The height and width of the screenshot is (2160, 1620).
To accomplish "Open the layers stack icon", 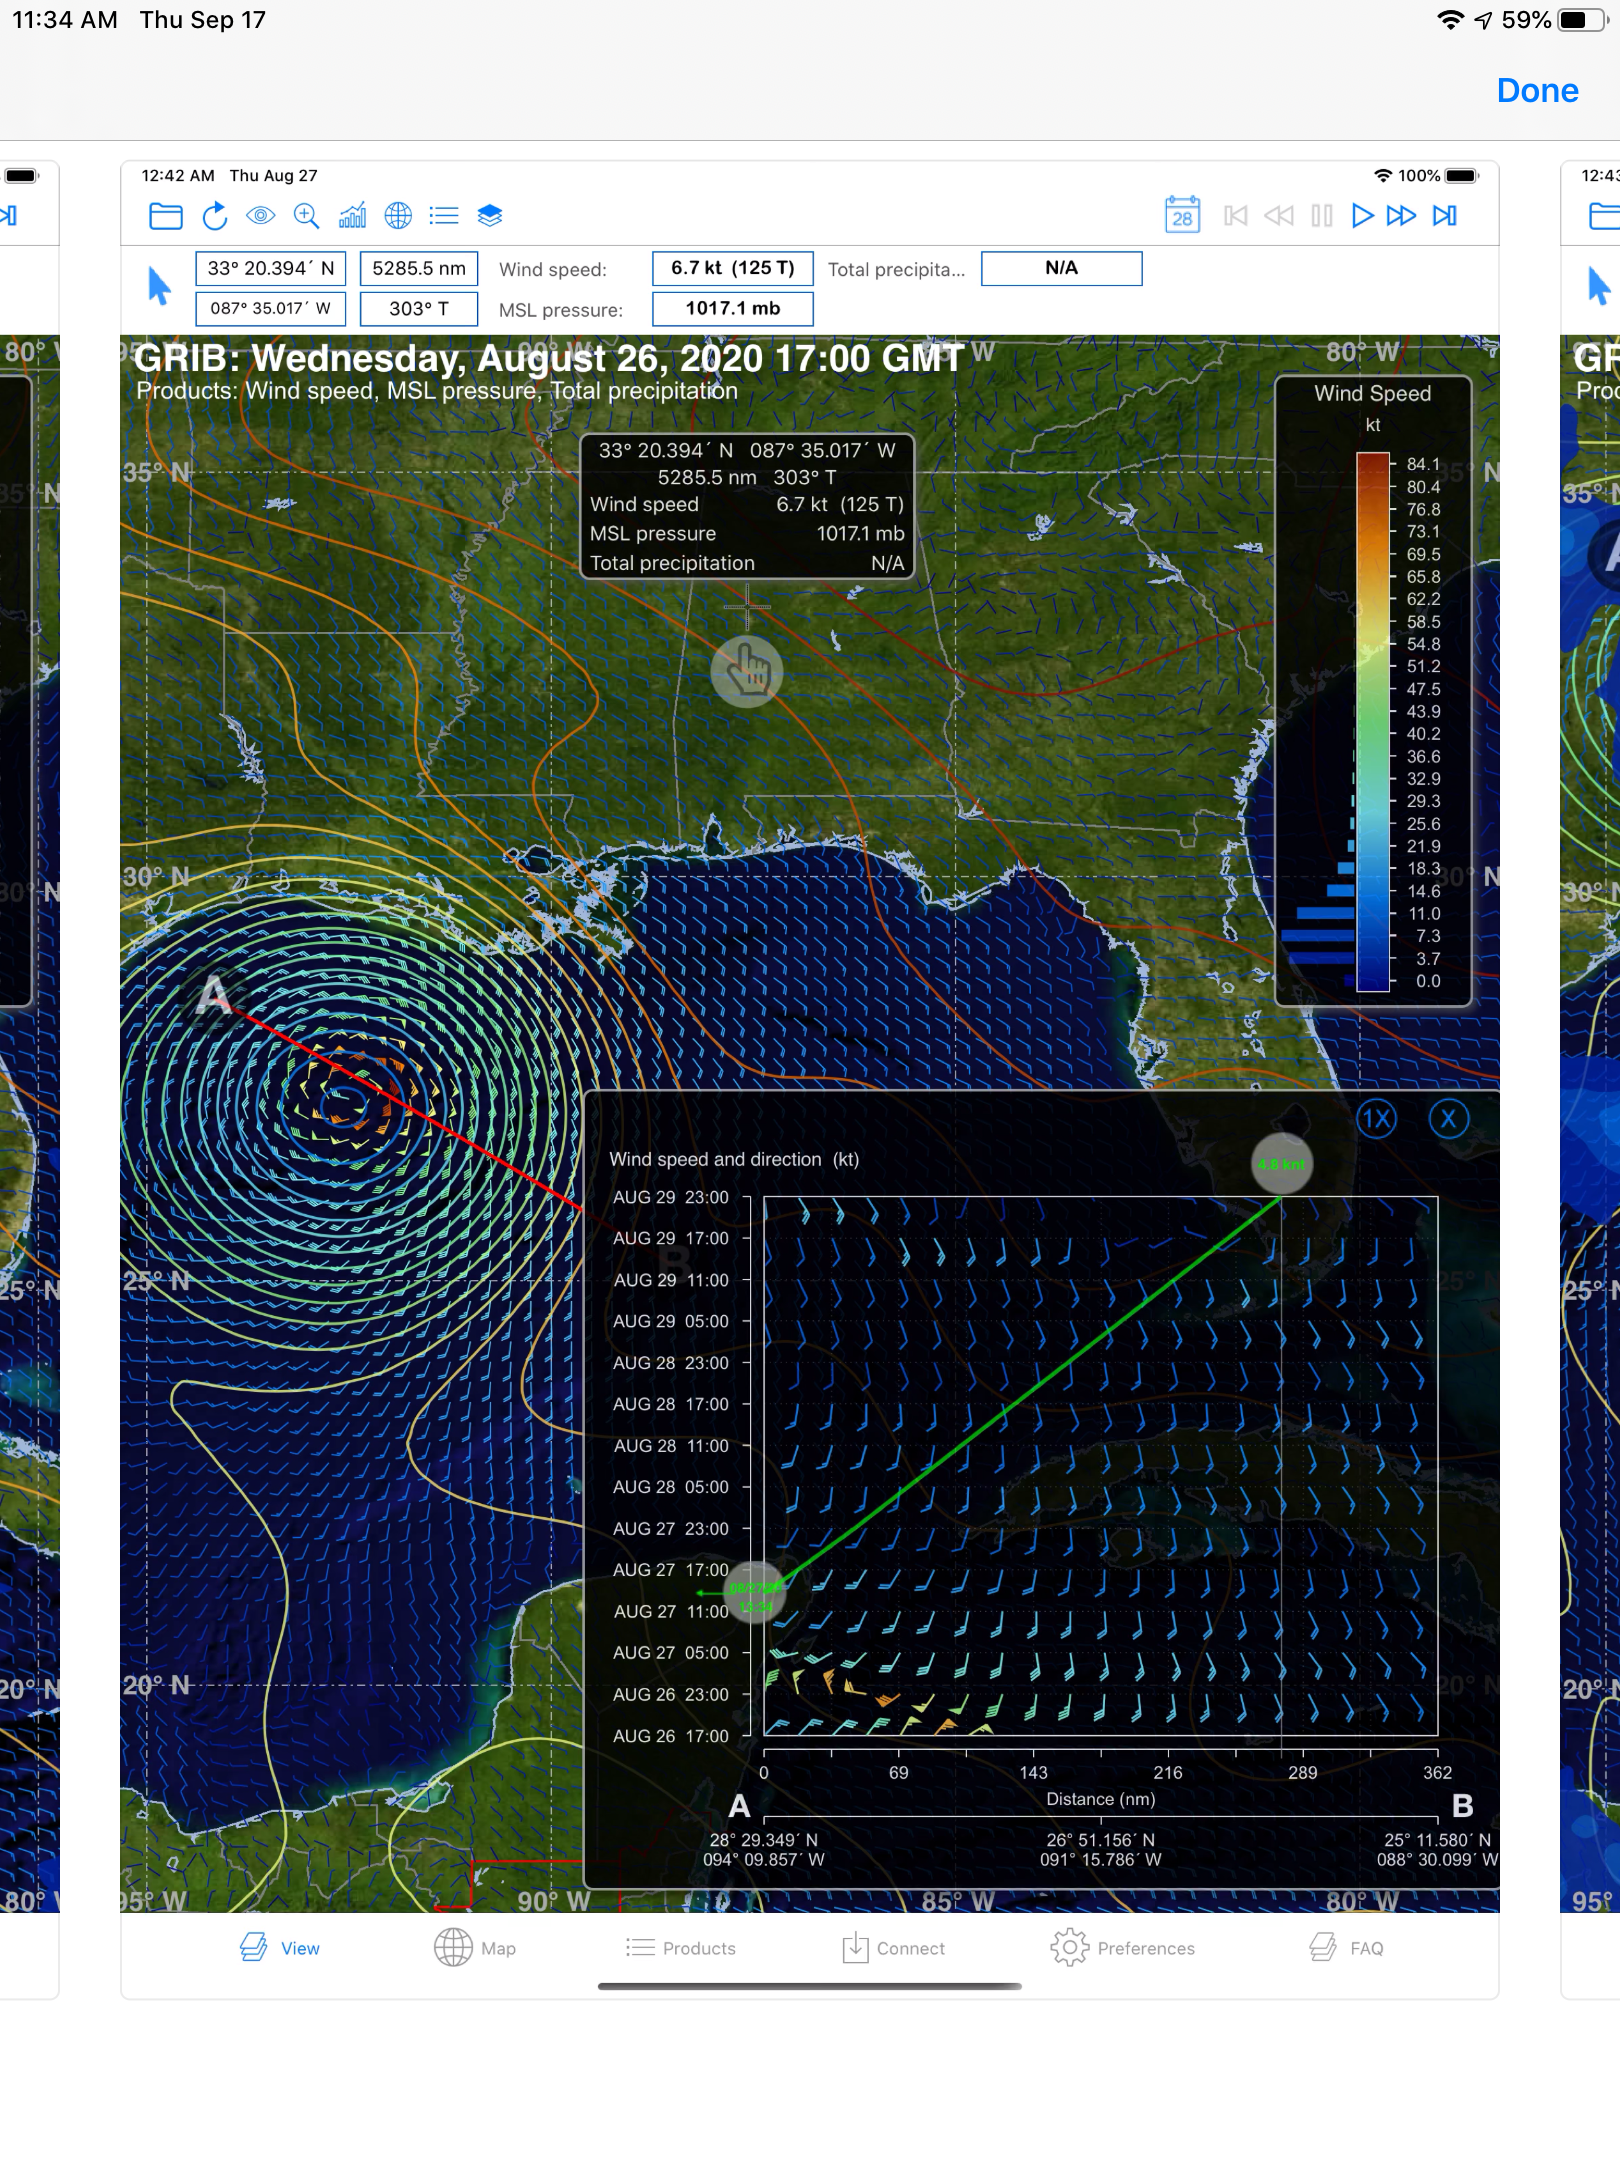I will (490, 216).
